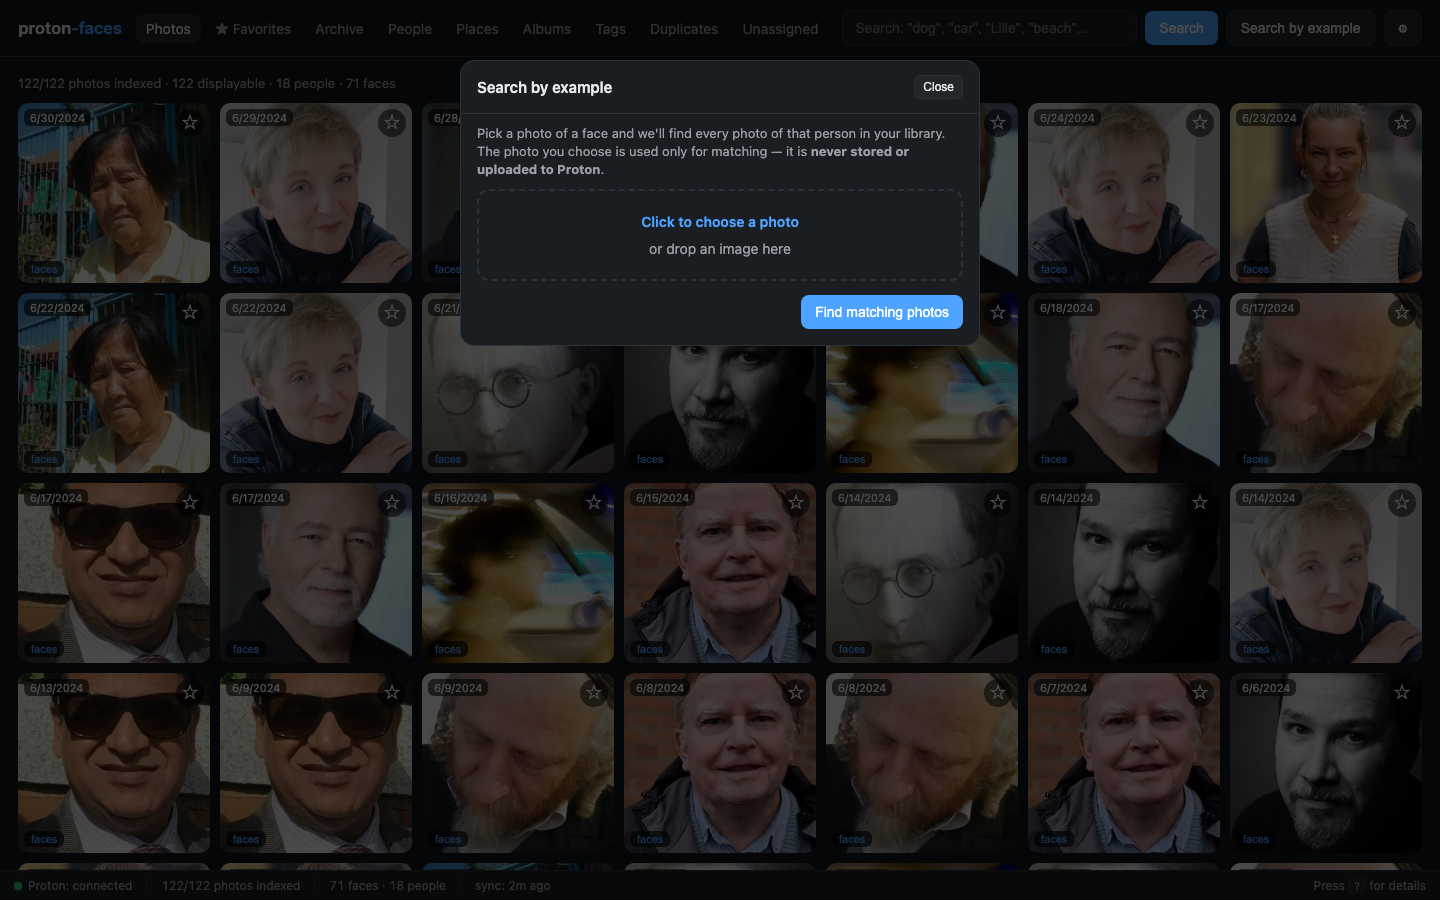Click the proton-faces logo
1440x900 pixels.
(x=70, y=28)
